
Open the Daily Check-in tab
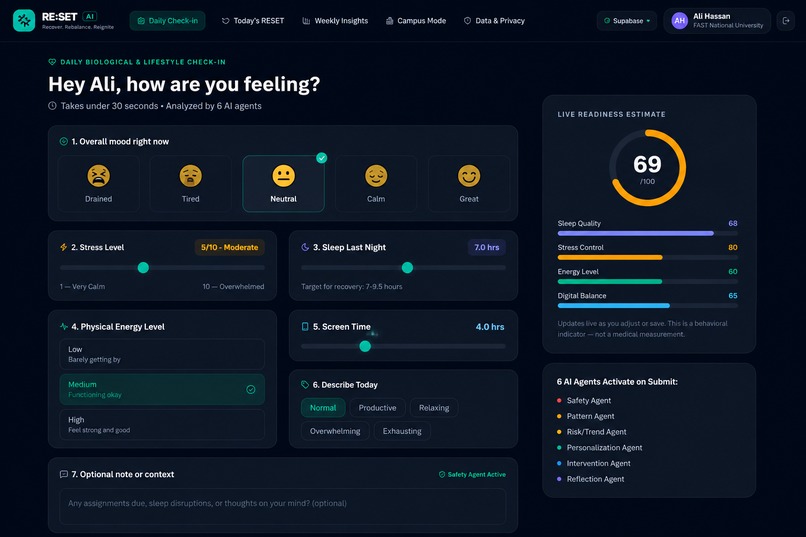coord(168,21)
